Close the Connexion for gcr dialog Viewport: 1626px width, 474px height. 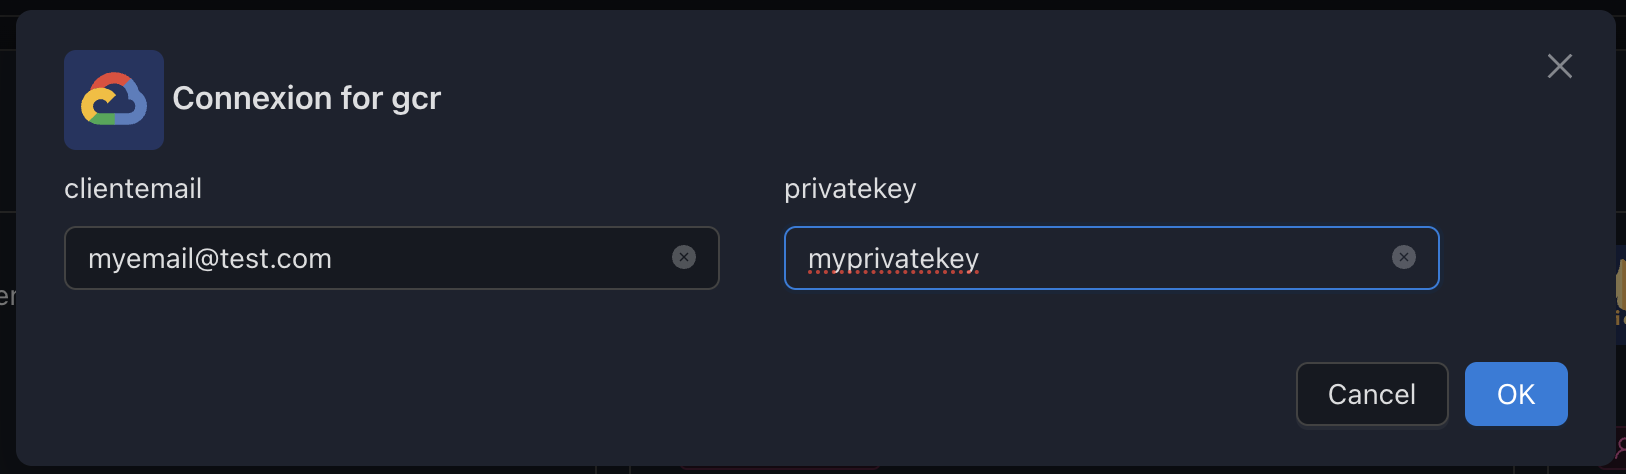1560,66
